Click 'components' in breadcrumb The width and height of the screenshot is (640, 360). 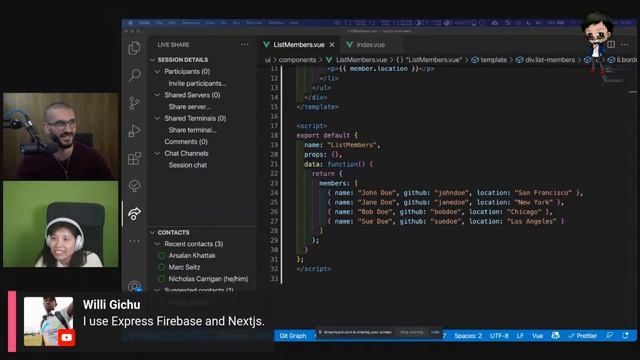point(297,60)
